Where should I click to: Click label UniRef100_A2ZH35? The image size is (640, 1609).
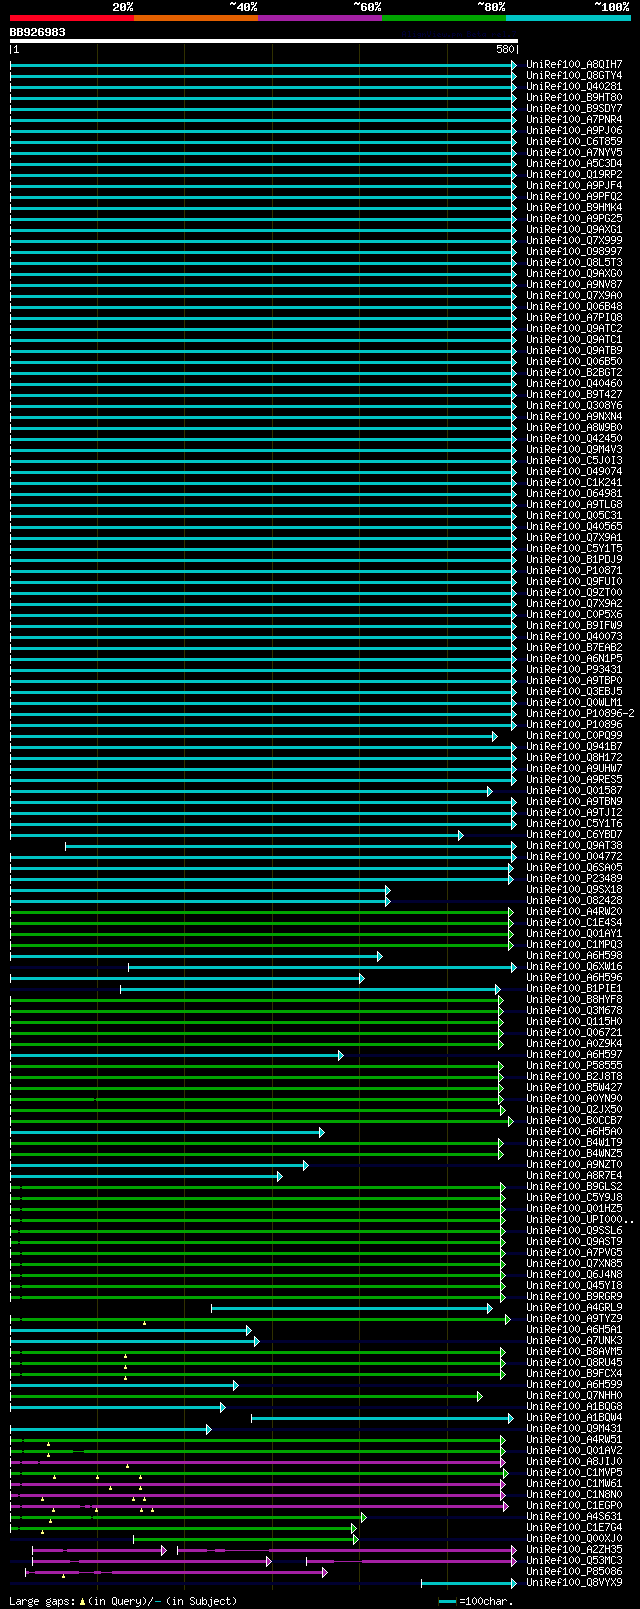[x=574, y=1550]
